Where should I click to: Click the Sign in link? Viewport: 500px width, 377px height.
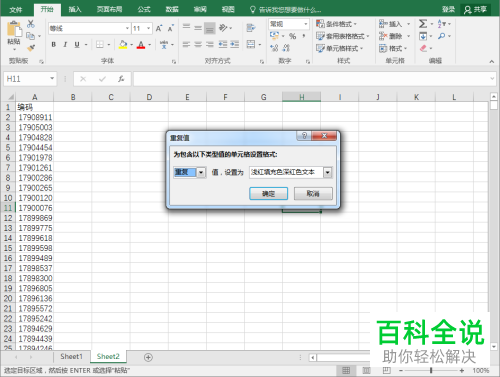click(448, 9)
